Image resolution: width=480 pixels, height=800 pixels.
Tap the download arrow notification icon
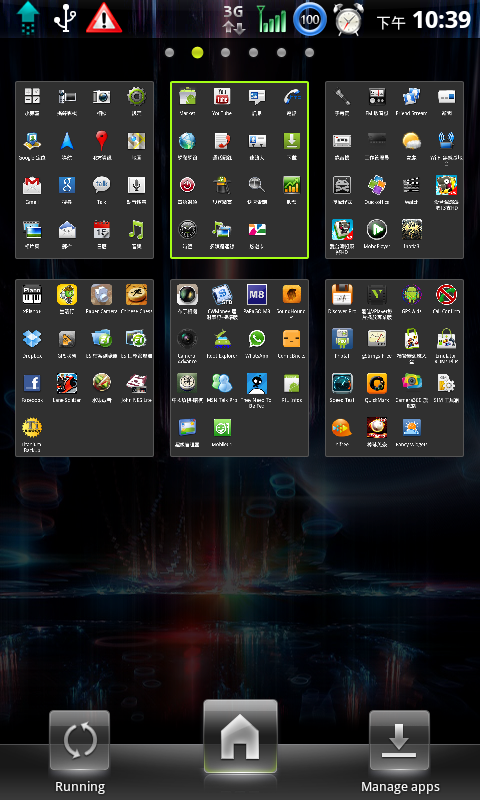click(x=28, y=19)
